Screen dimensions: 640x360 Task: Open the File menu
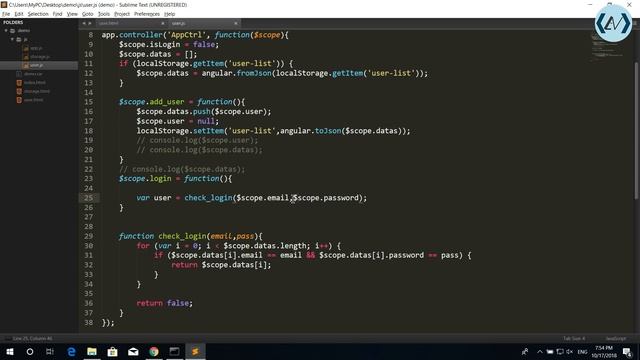coord(6,14)
